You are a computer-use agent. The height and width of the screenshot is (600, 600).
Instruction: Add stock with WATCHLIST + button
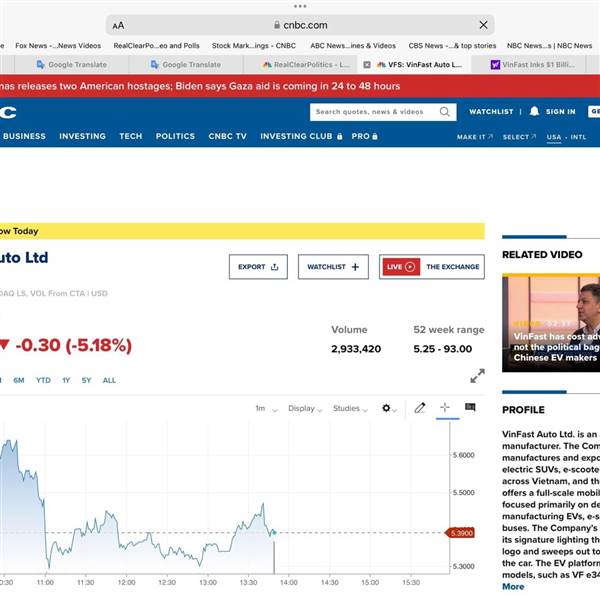tap(333, 267)
